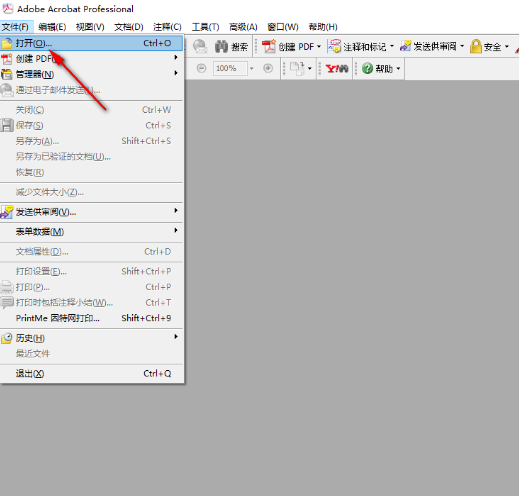Expand the 发送供审阅(V) submenu in the File menu

pos(91,212)
